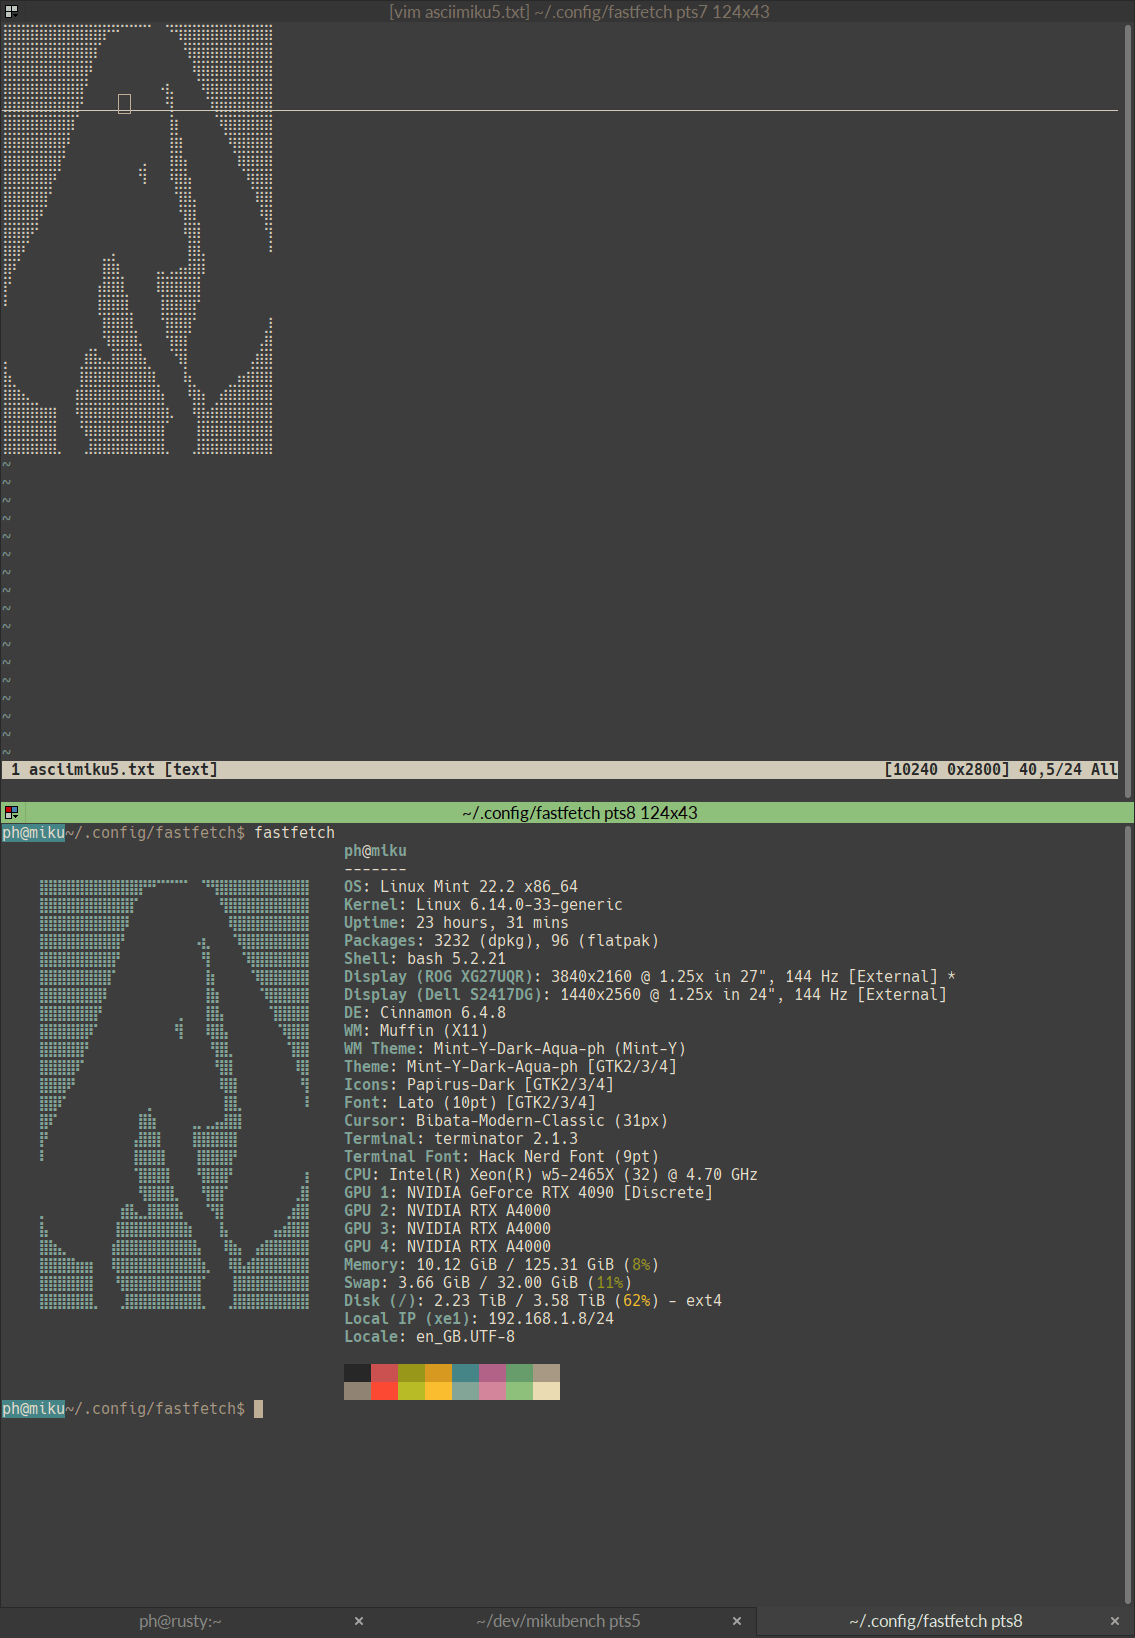Click the Icons: Papirus-Dark line

[x=479, y=1085]
